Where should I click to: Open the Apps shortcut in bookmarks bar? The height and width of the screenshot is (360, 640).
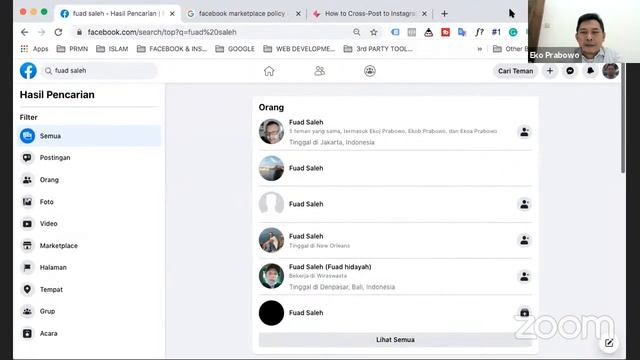tap(34, 49)
